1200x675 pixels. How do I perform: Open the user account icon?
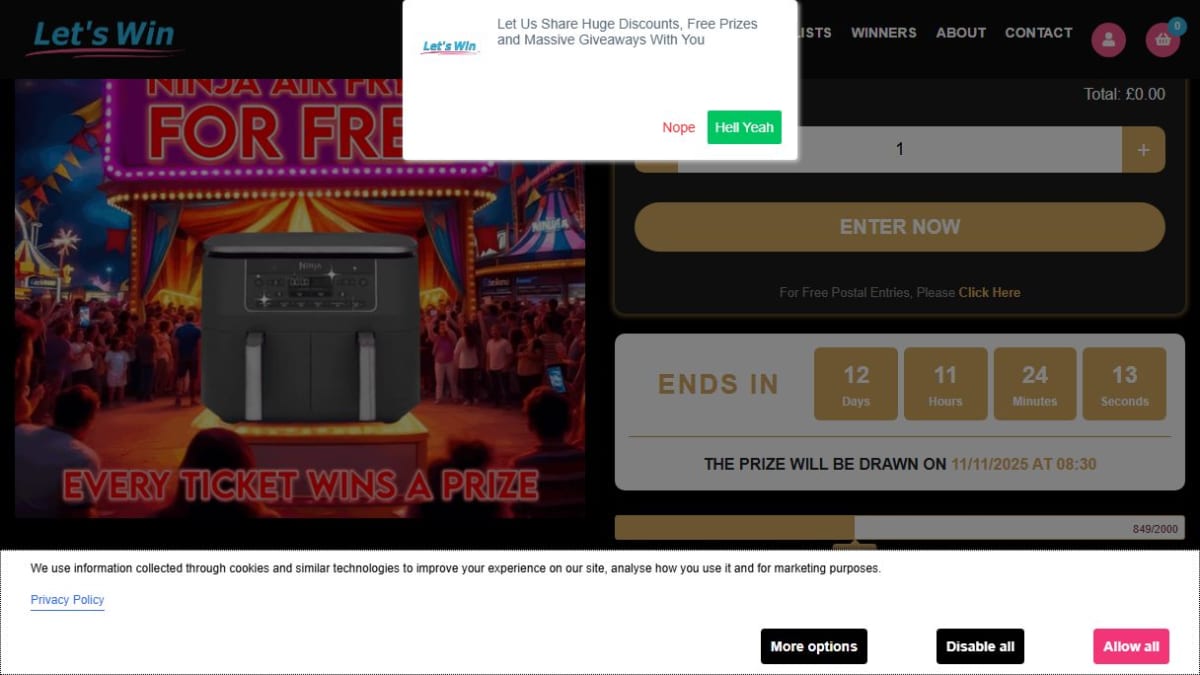coord(1108,40)
